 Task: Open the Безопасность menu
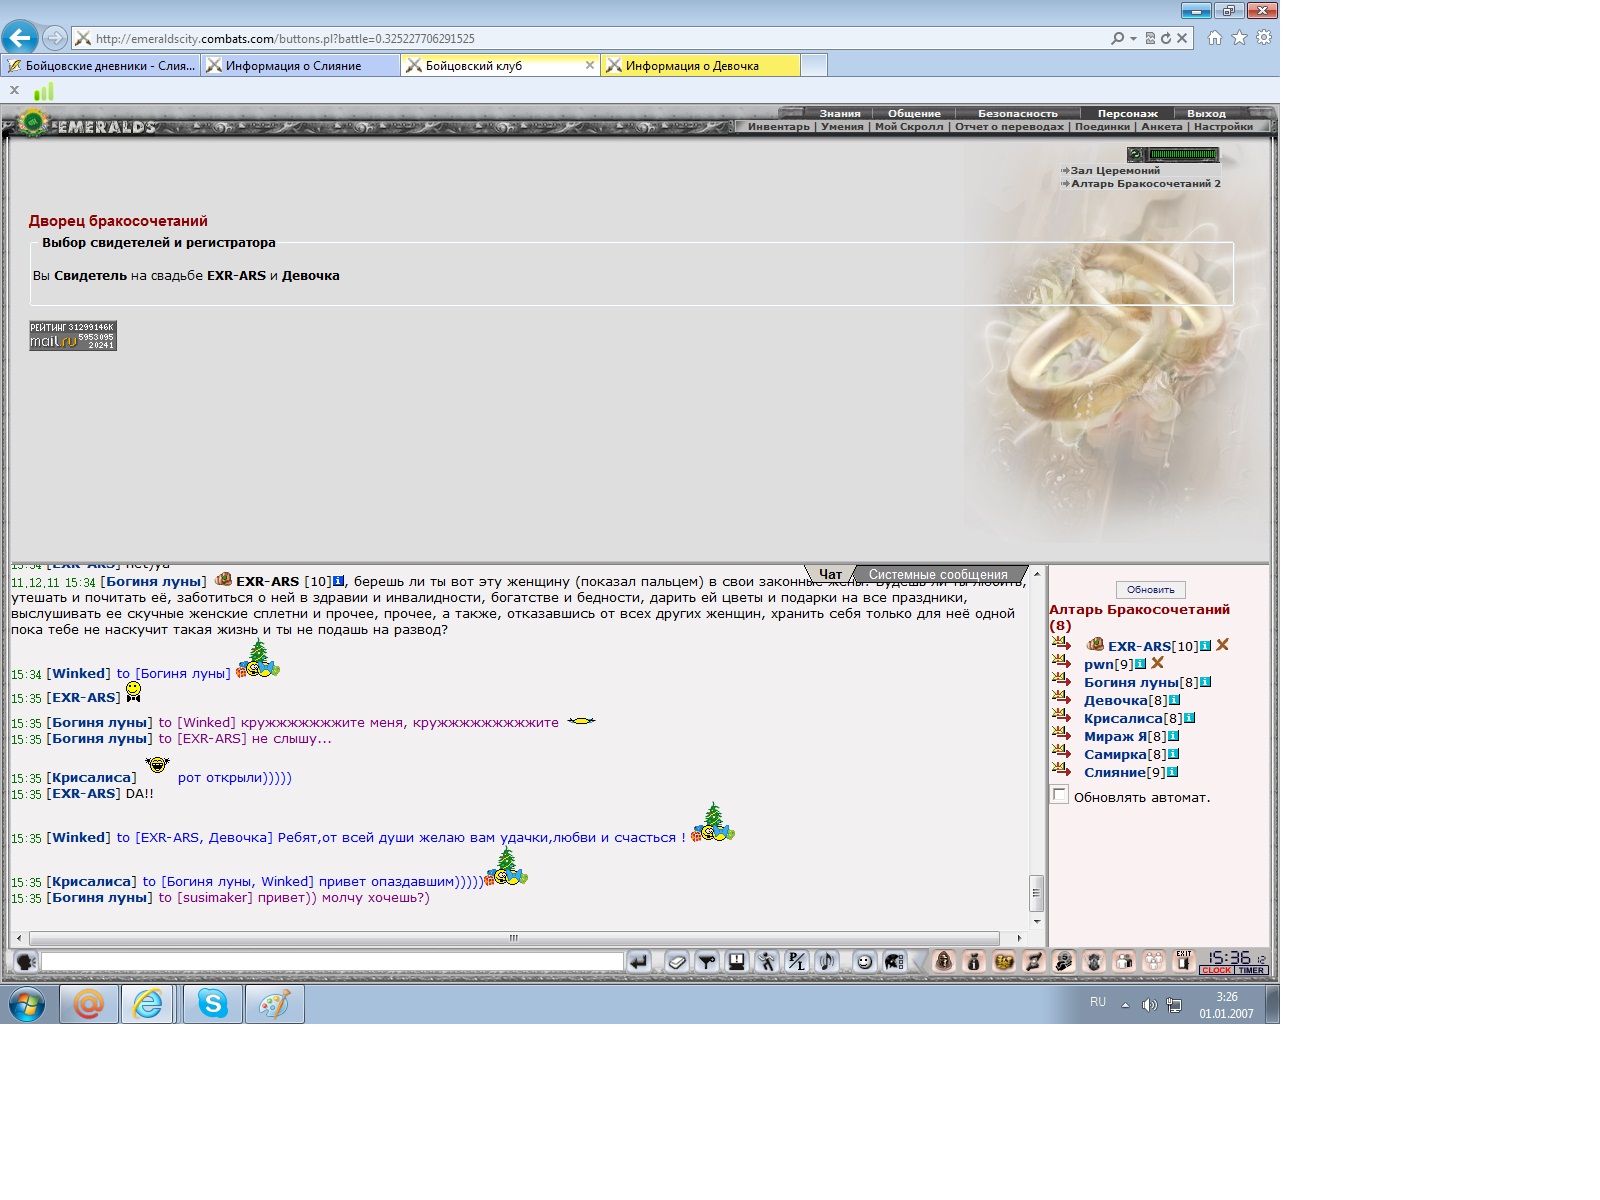[1017, 113]
